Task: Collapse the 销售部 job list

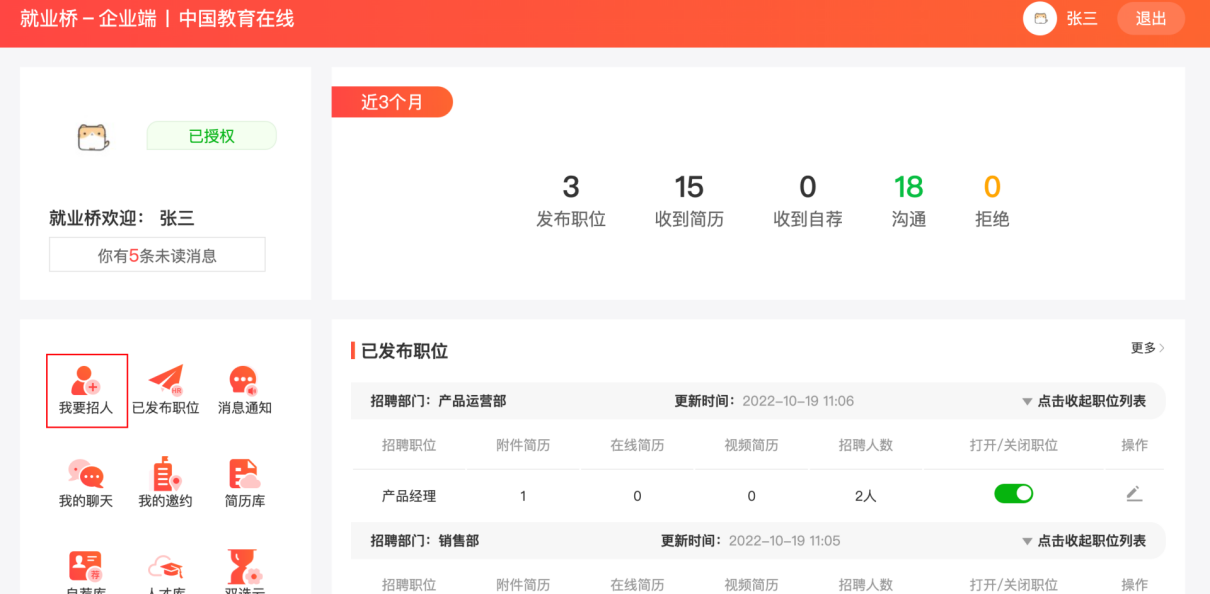Action: [x=1085, y=540]
